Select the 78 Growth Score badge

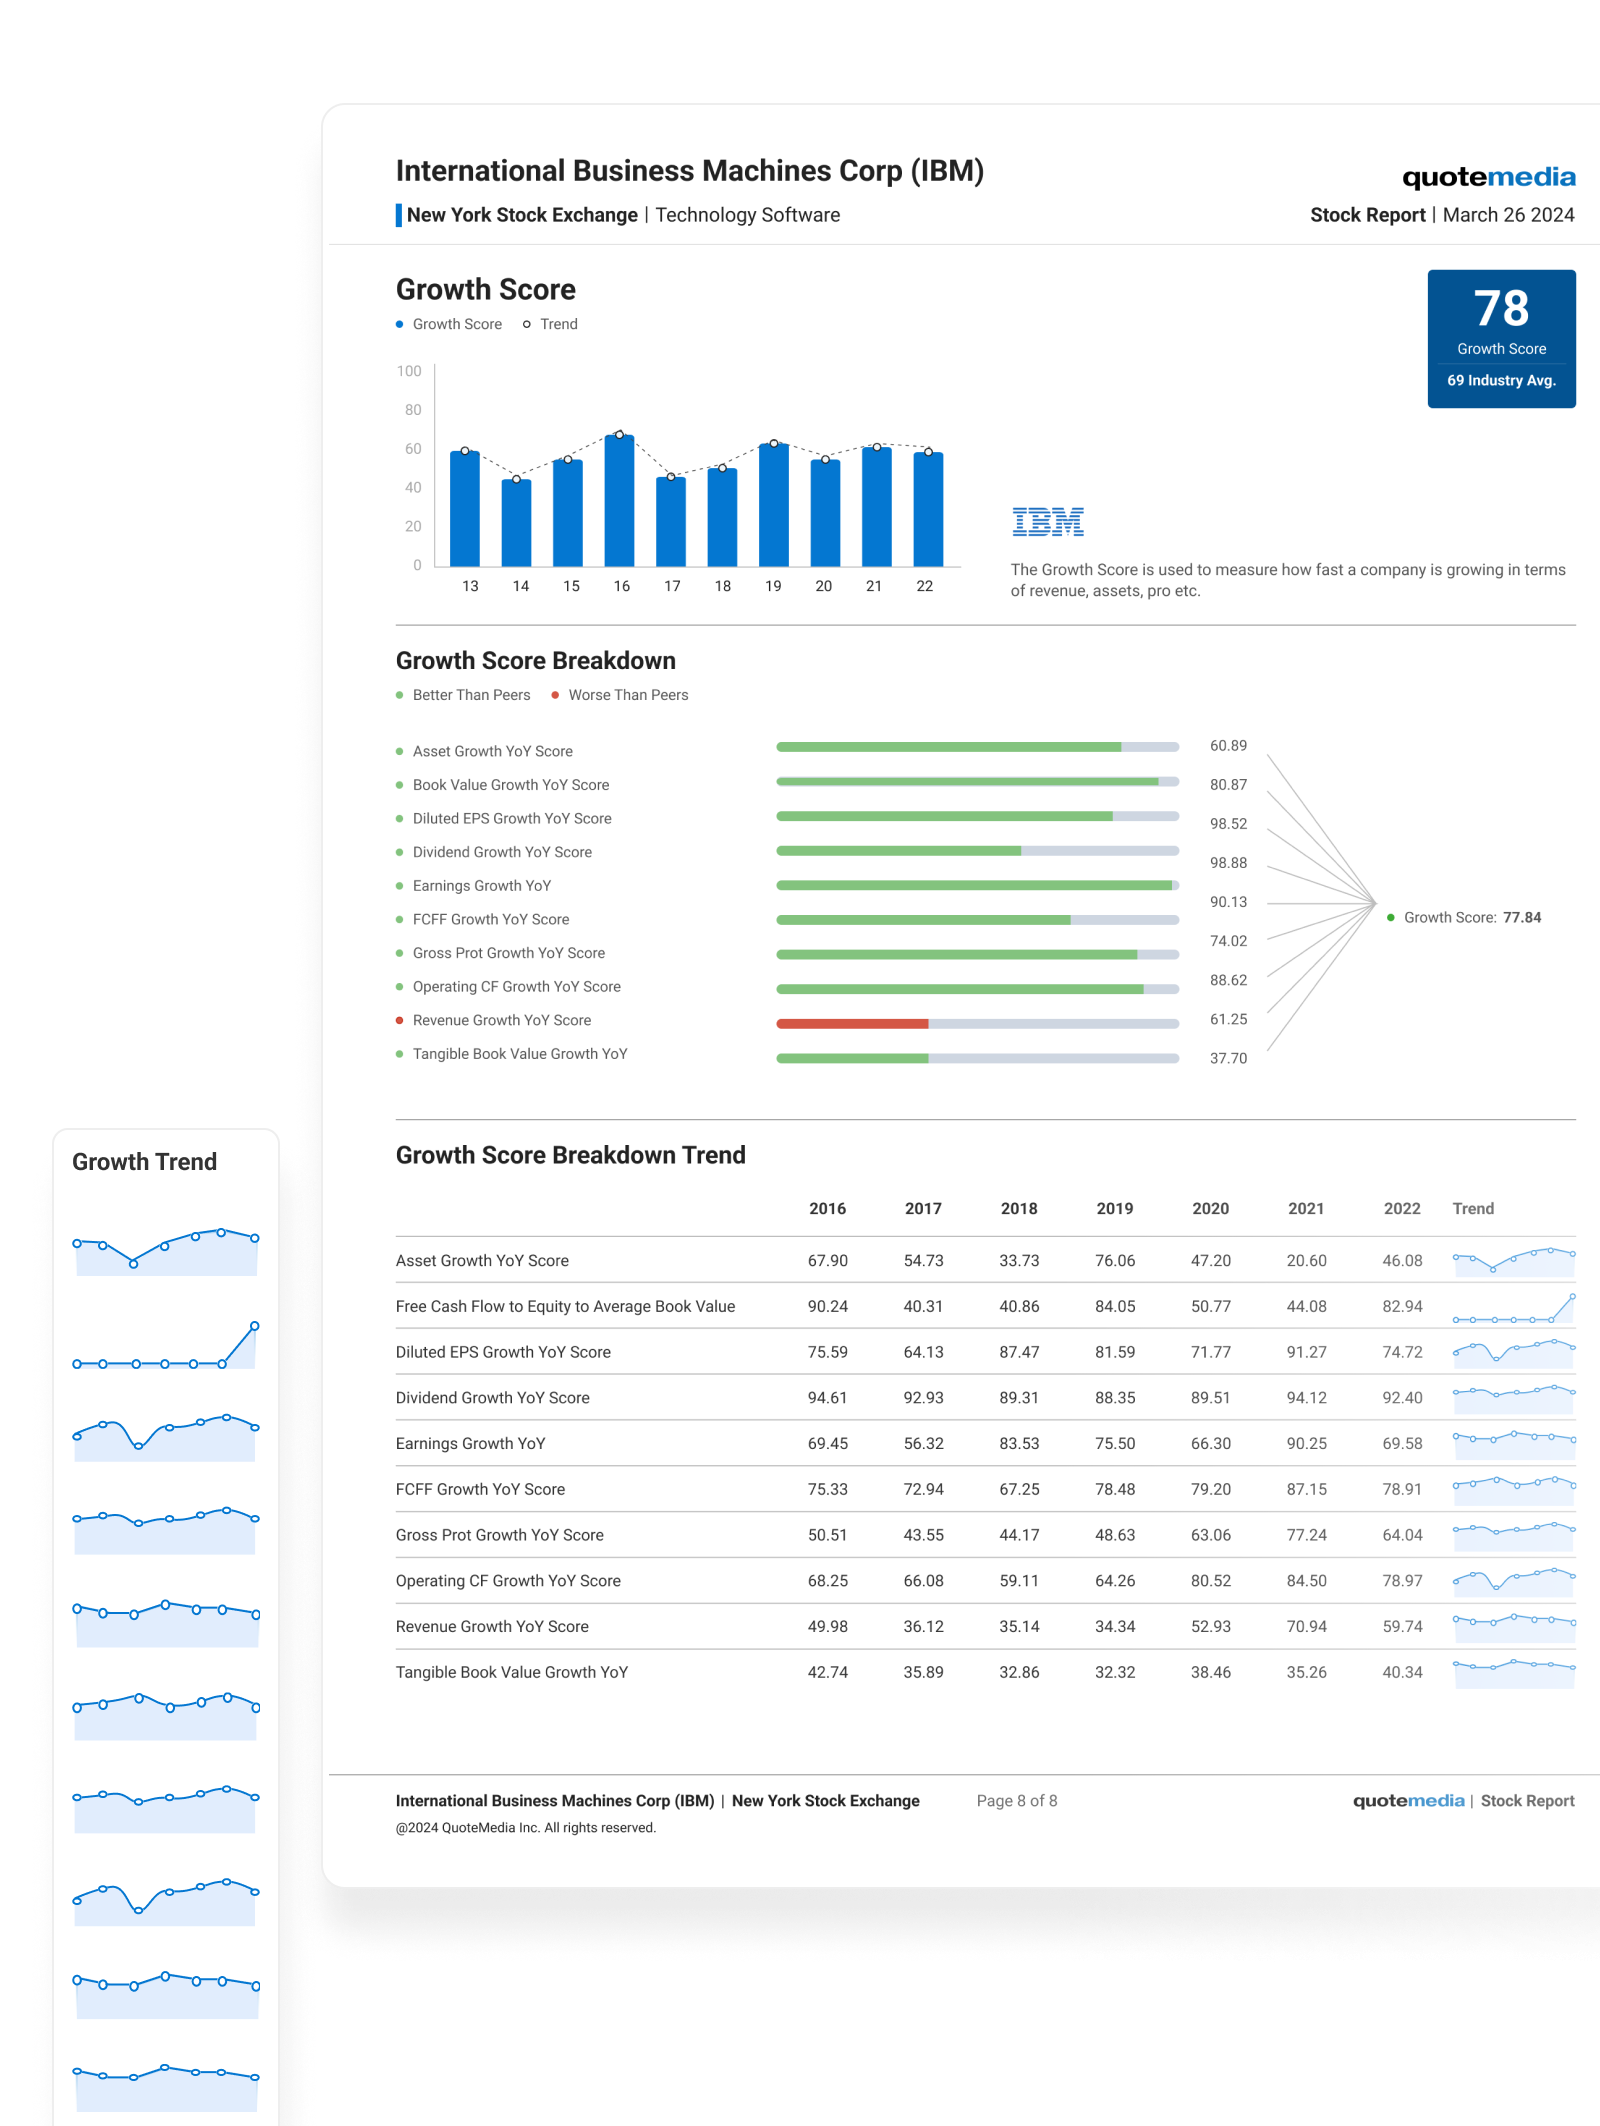[1501, 338]
